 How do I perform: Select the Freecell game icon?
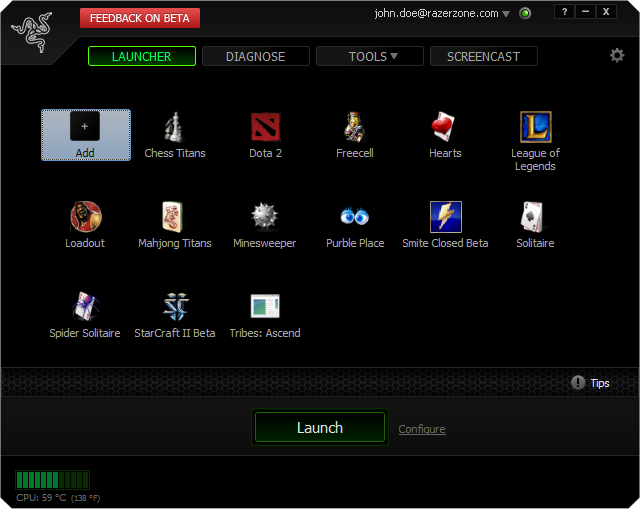click(x=355, y=127)
